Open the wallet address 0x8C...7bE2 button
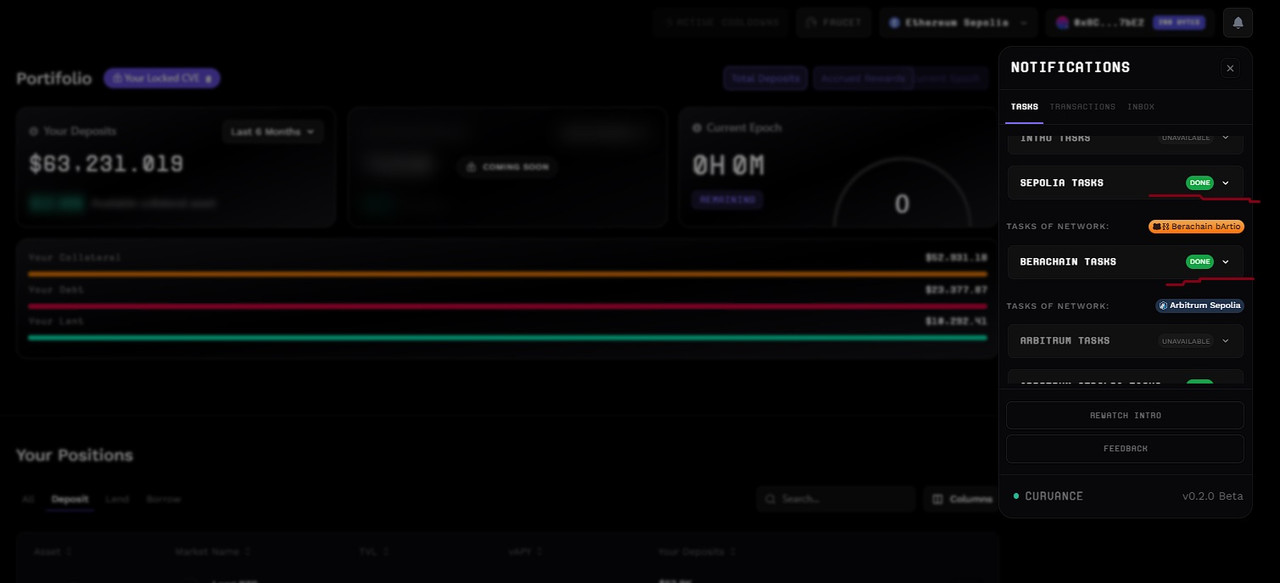The height and width of the screenshot is (583, 1280). (x=1130, y=22)
